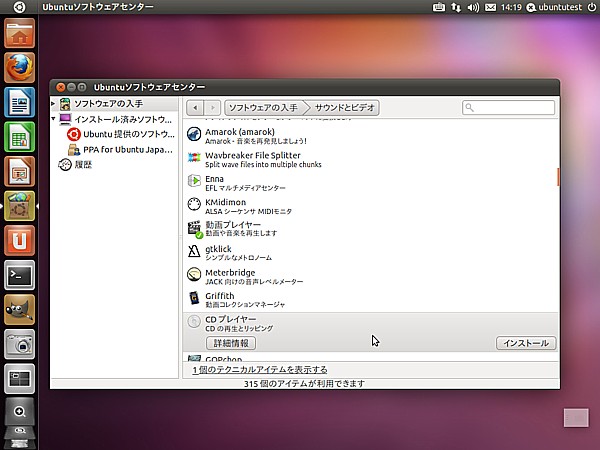Open the 14:19 clock menu
This screenshot has width=600, height=450.
[511, 7]
